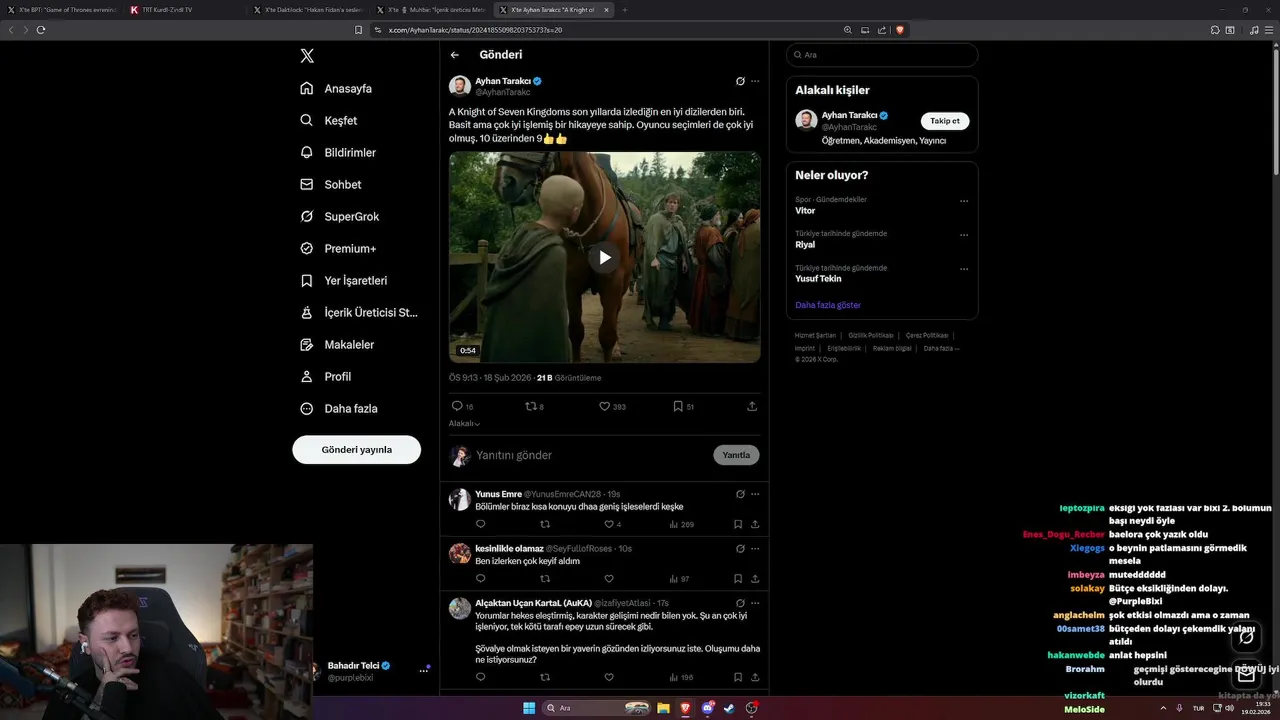Open more options on Yunus Emre's reply

(755, 493)
